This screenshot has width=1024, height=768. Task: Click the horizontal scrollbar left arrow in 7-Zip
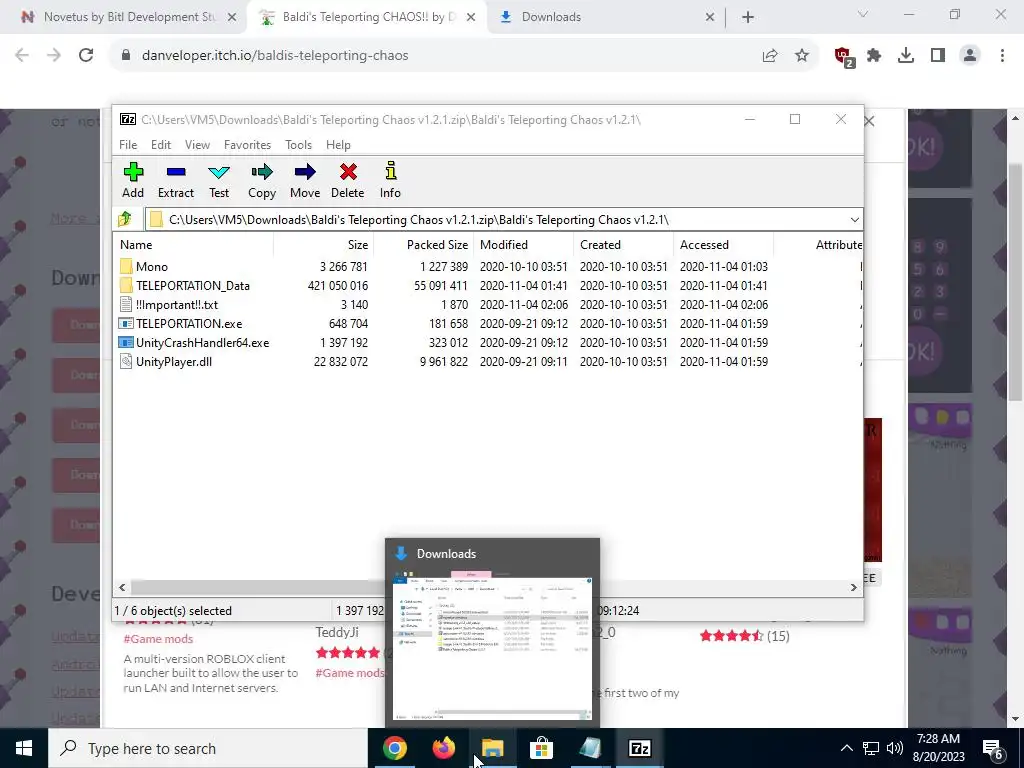coord(122,587)
